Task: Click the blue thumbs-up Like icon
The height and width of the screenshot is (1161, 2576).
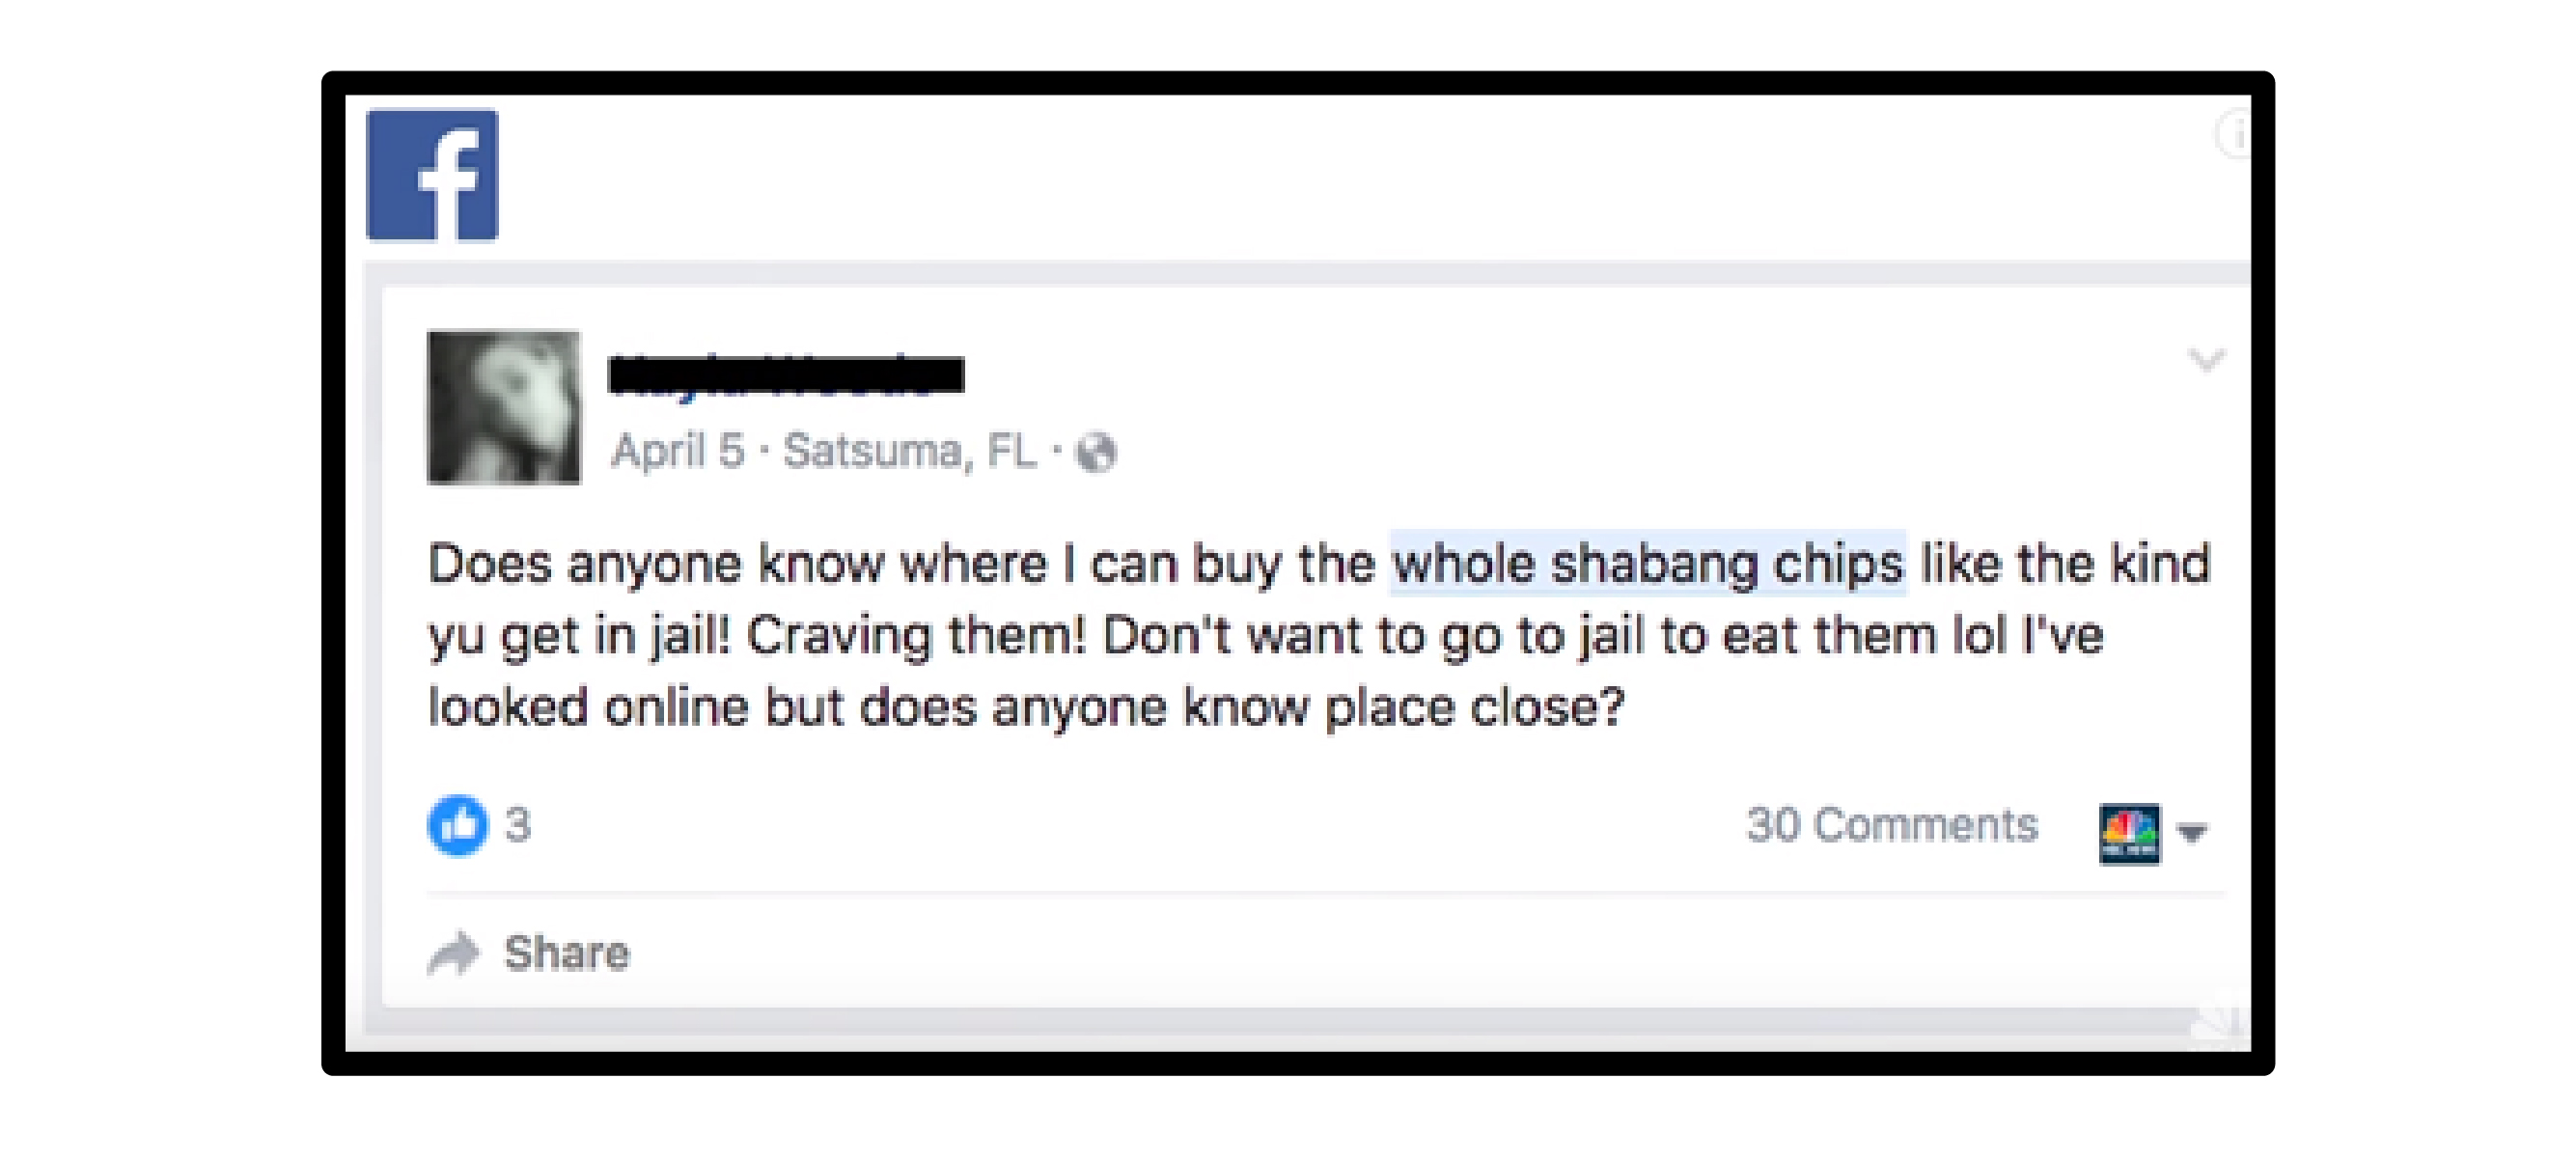Action: pyautogui.click(x=458, y=825)
